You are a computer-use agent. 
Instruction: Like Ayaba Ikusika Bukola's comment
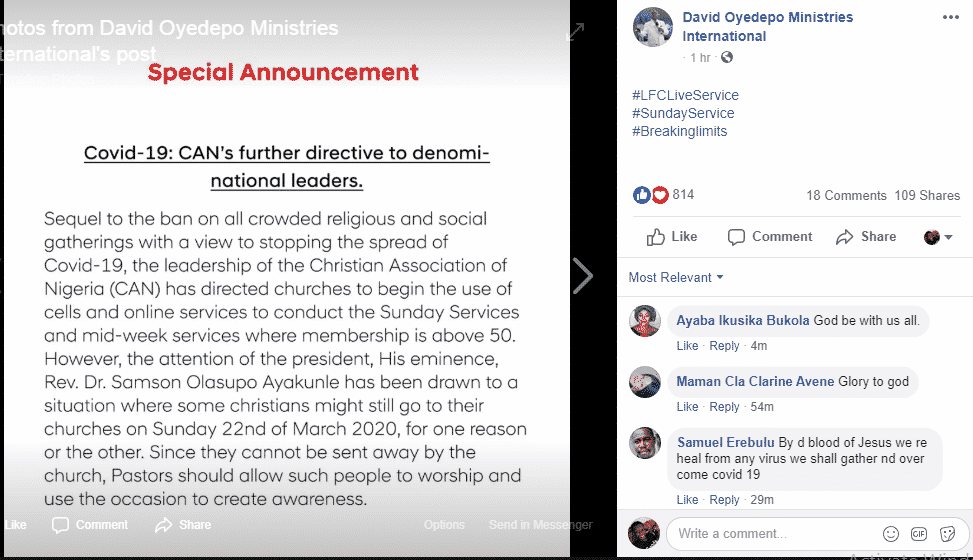(x=687, y=346)
